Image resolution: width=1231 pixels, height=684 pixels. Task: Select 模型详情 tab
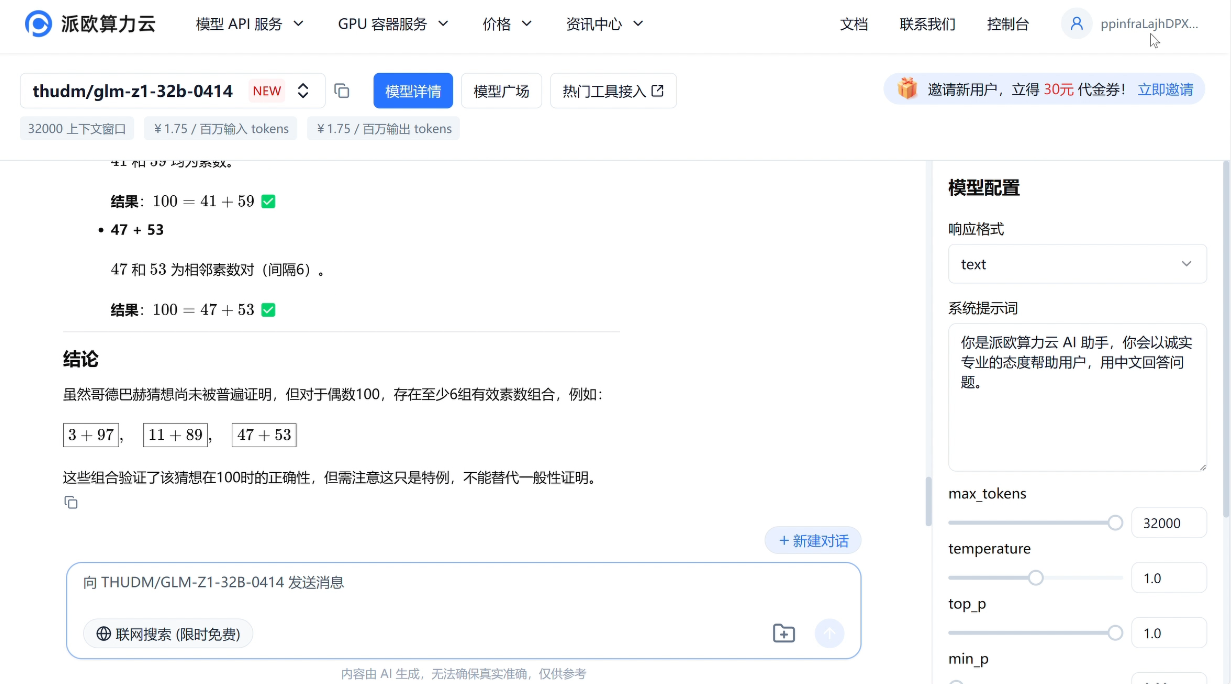click(x=413, y=91)
